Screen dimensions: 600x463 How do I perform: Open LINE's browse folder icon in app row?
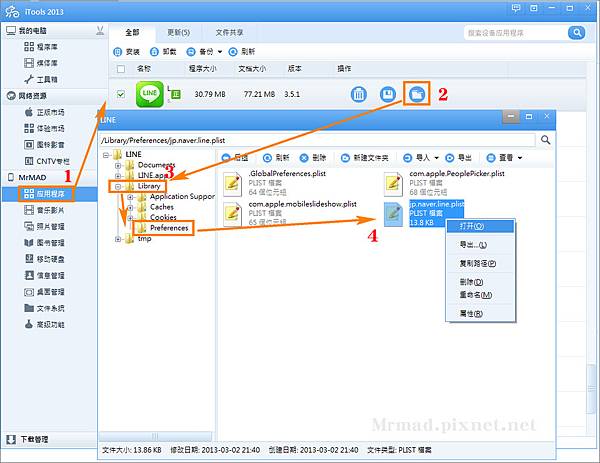pyautogui.click(x=416, y=94)
